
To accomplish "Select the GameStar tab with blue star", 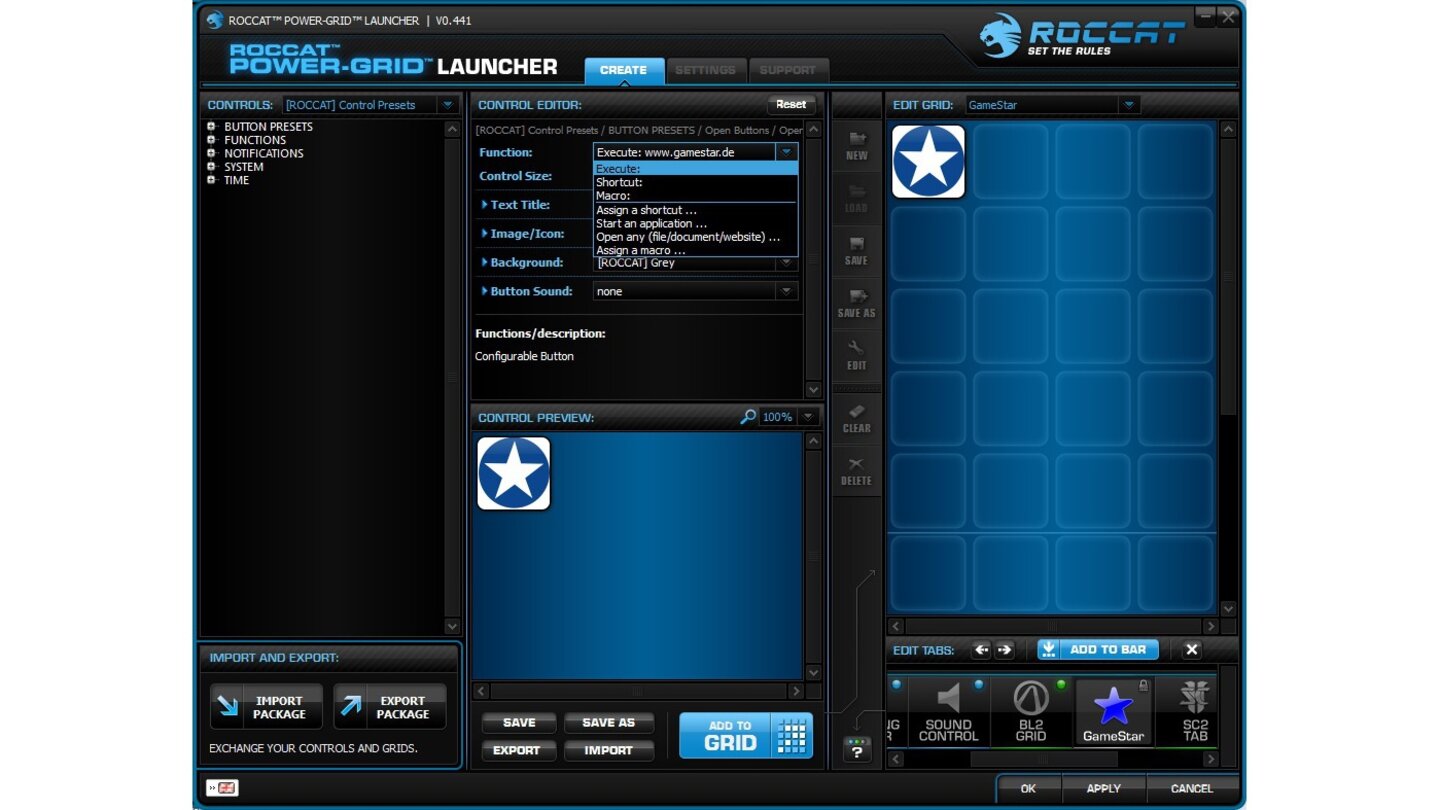I will 1113,712.
